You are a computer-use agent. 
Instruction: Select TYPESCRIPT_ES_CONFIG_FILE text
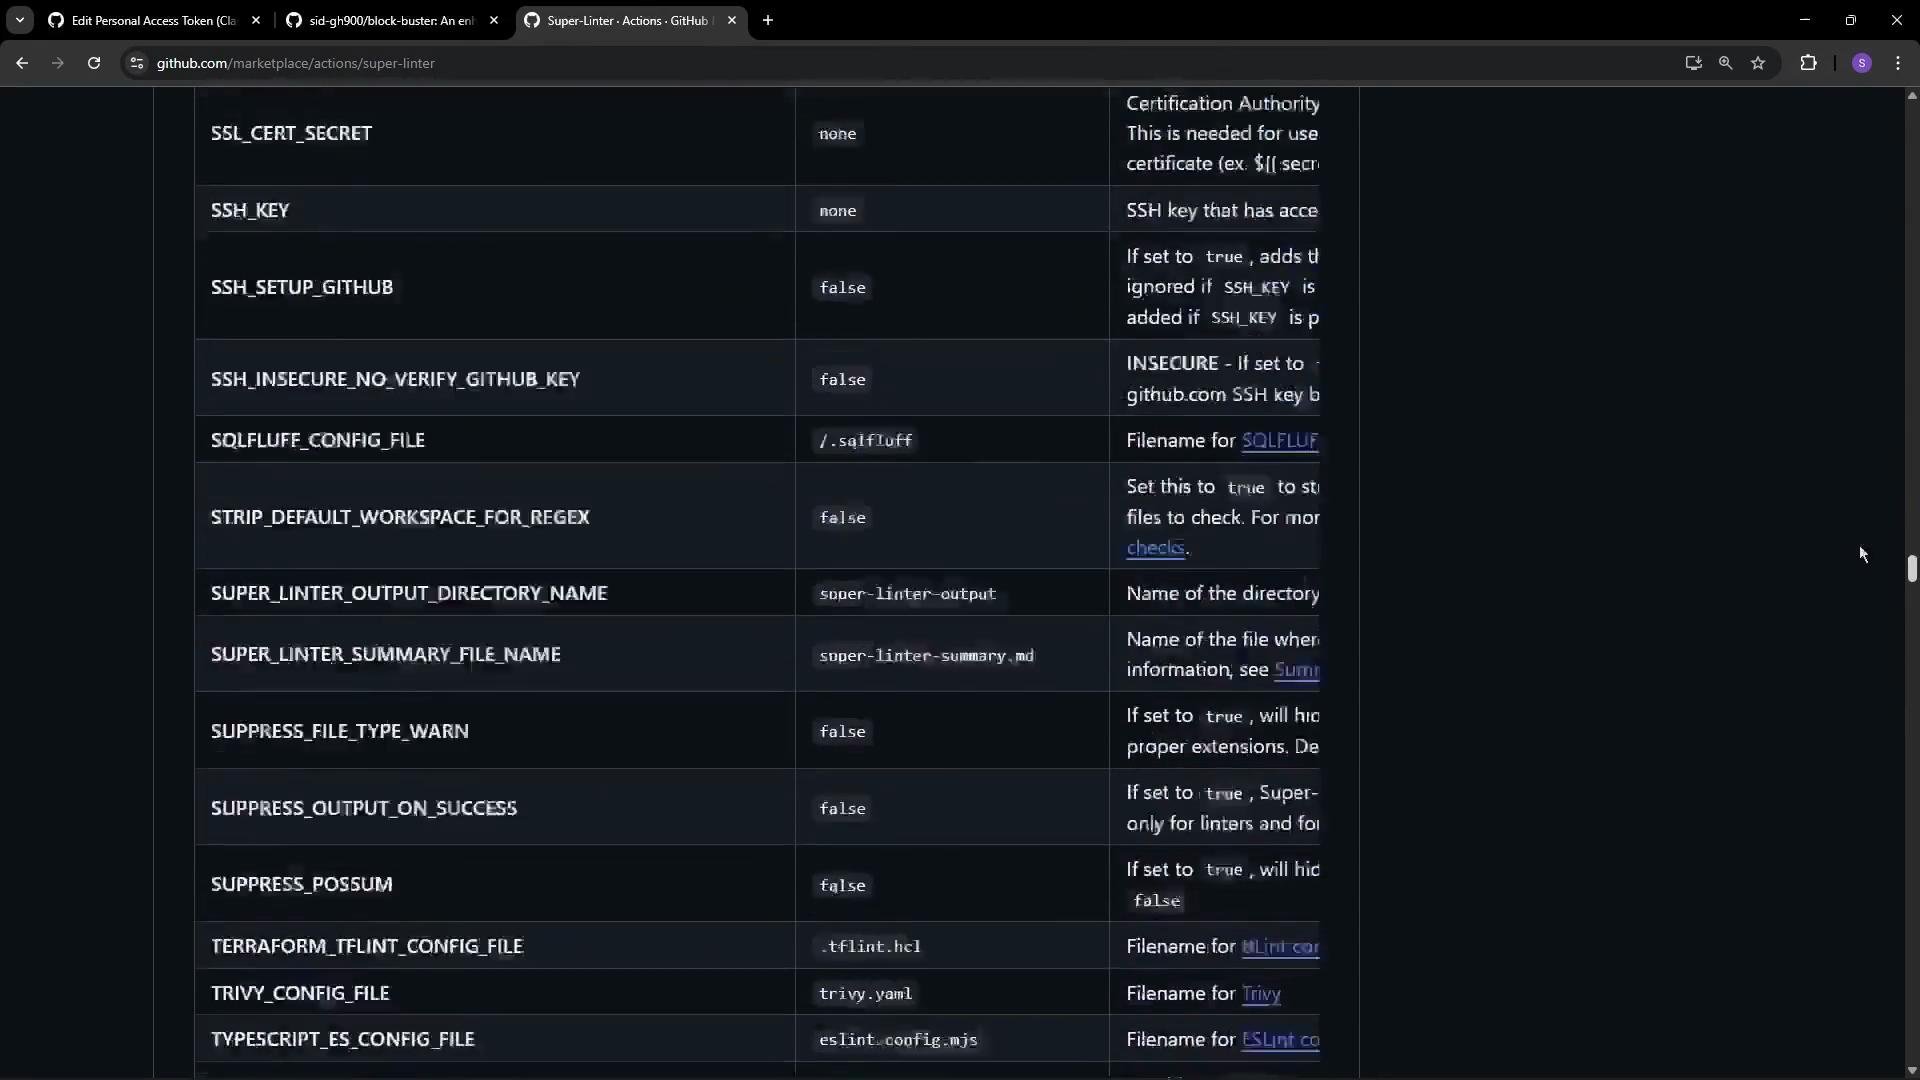click(343, 1039)
